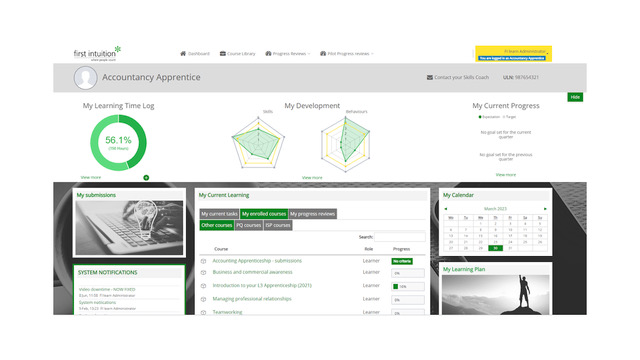Go to the next calendar month arrow
The width and height of the screenshot is (640, 360).
[x=545, y=209]
